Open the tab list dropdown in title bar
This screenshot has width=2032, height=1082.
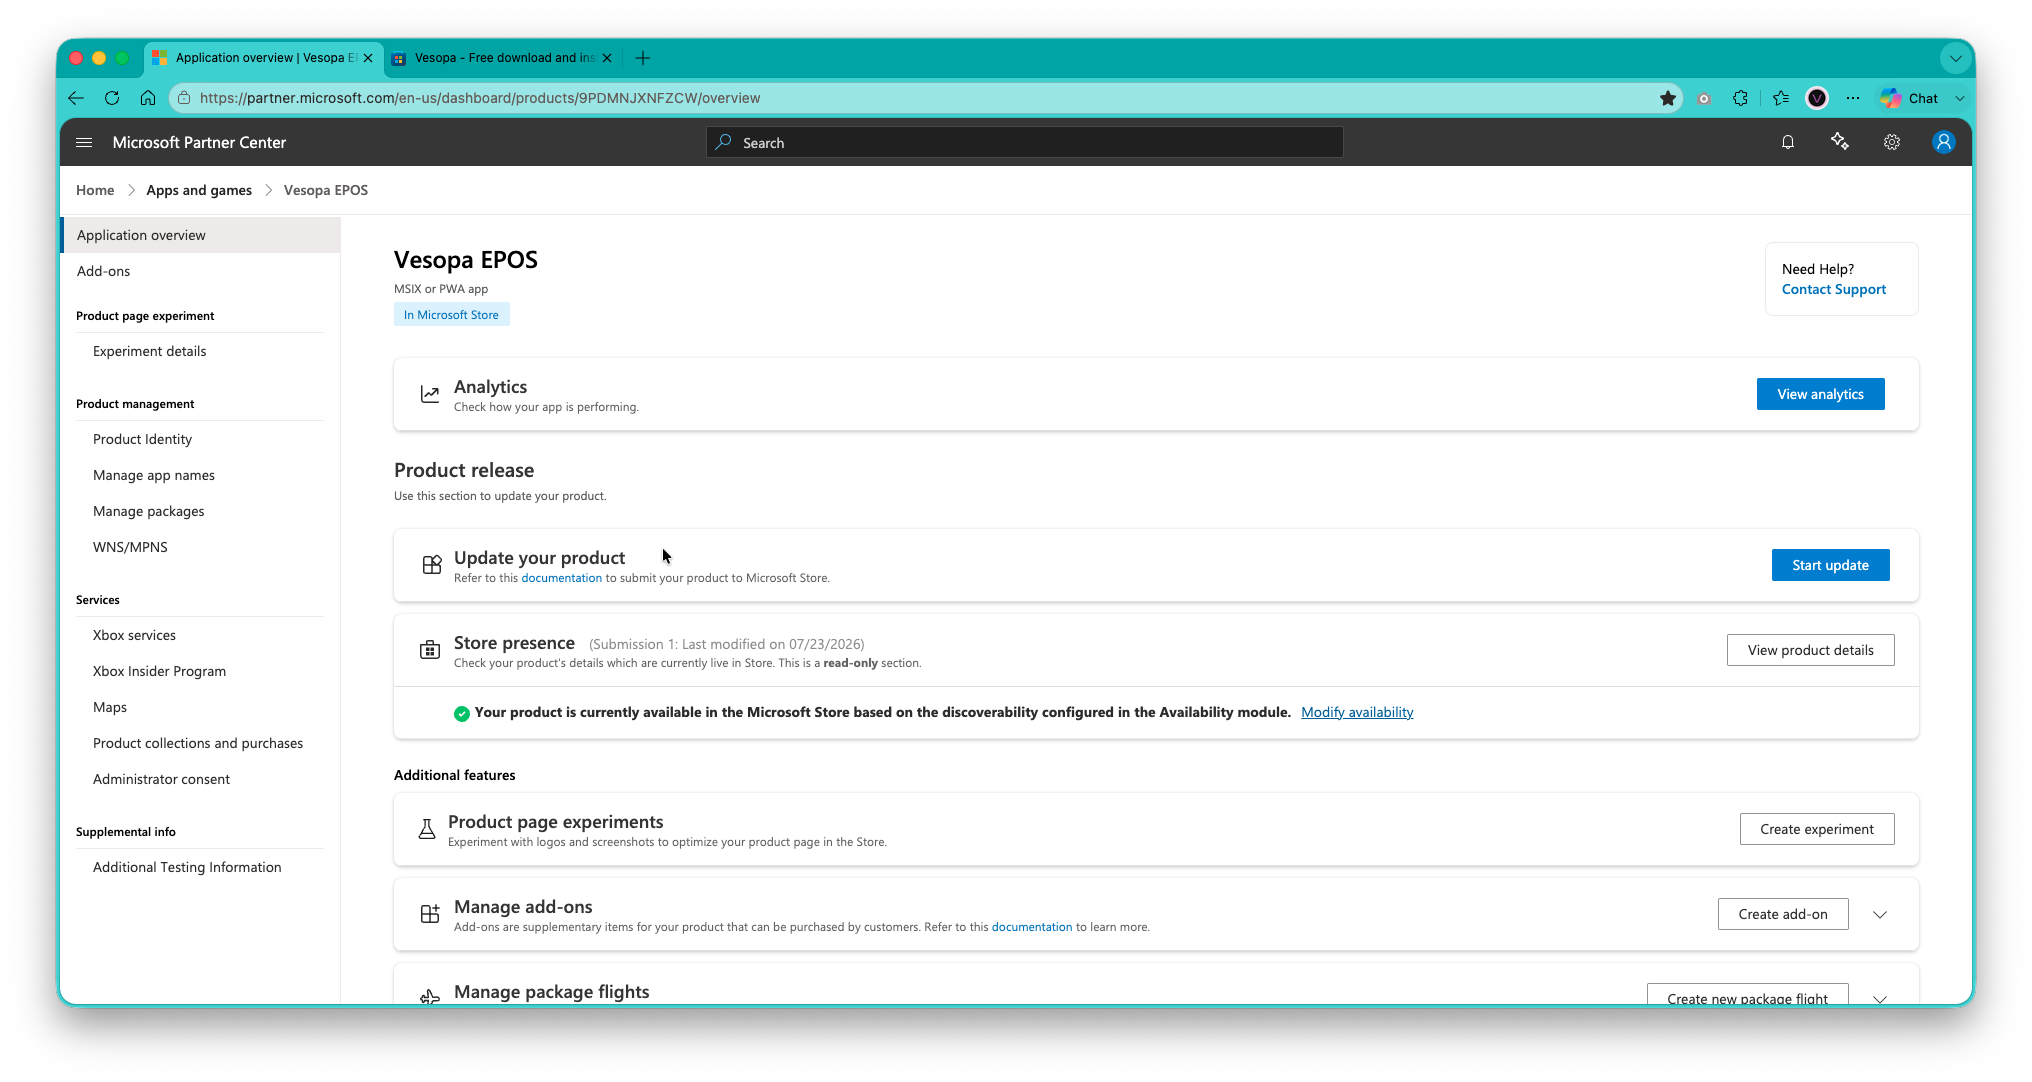(x=1955, y=58)
